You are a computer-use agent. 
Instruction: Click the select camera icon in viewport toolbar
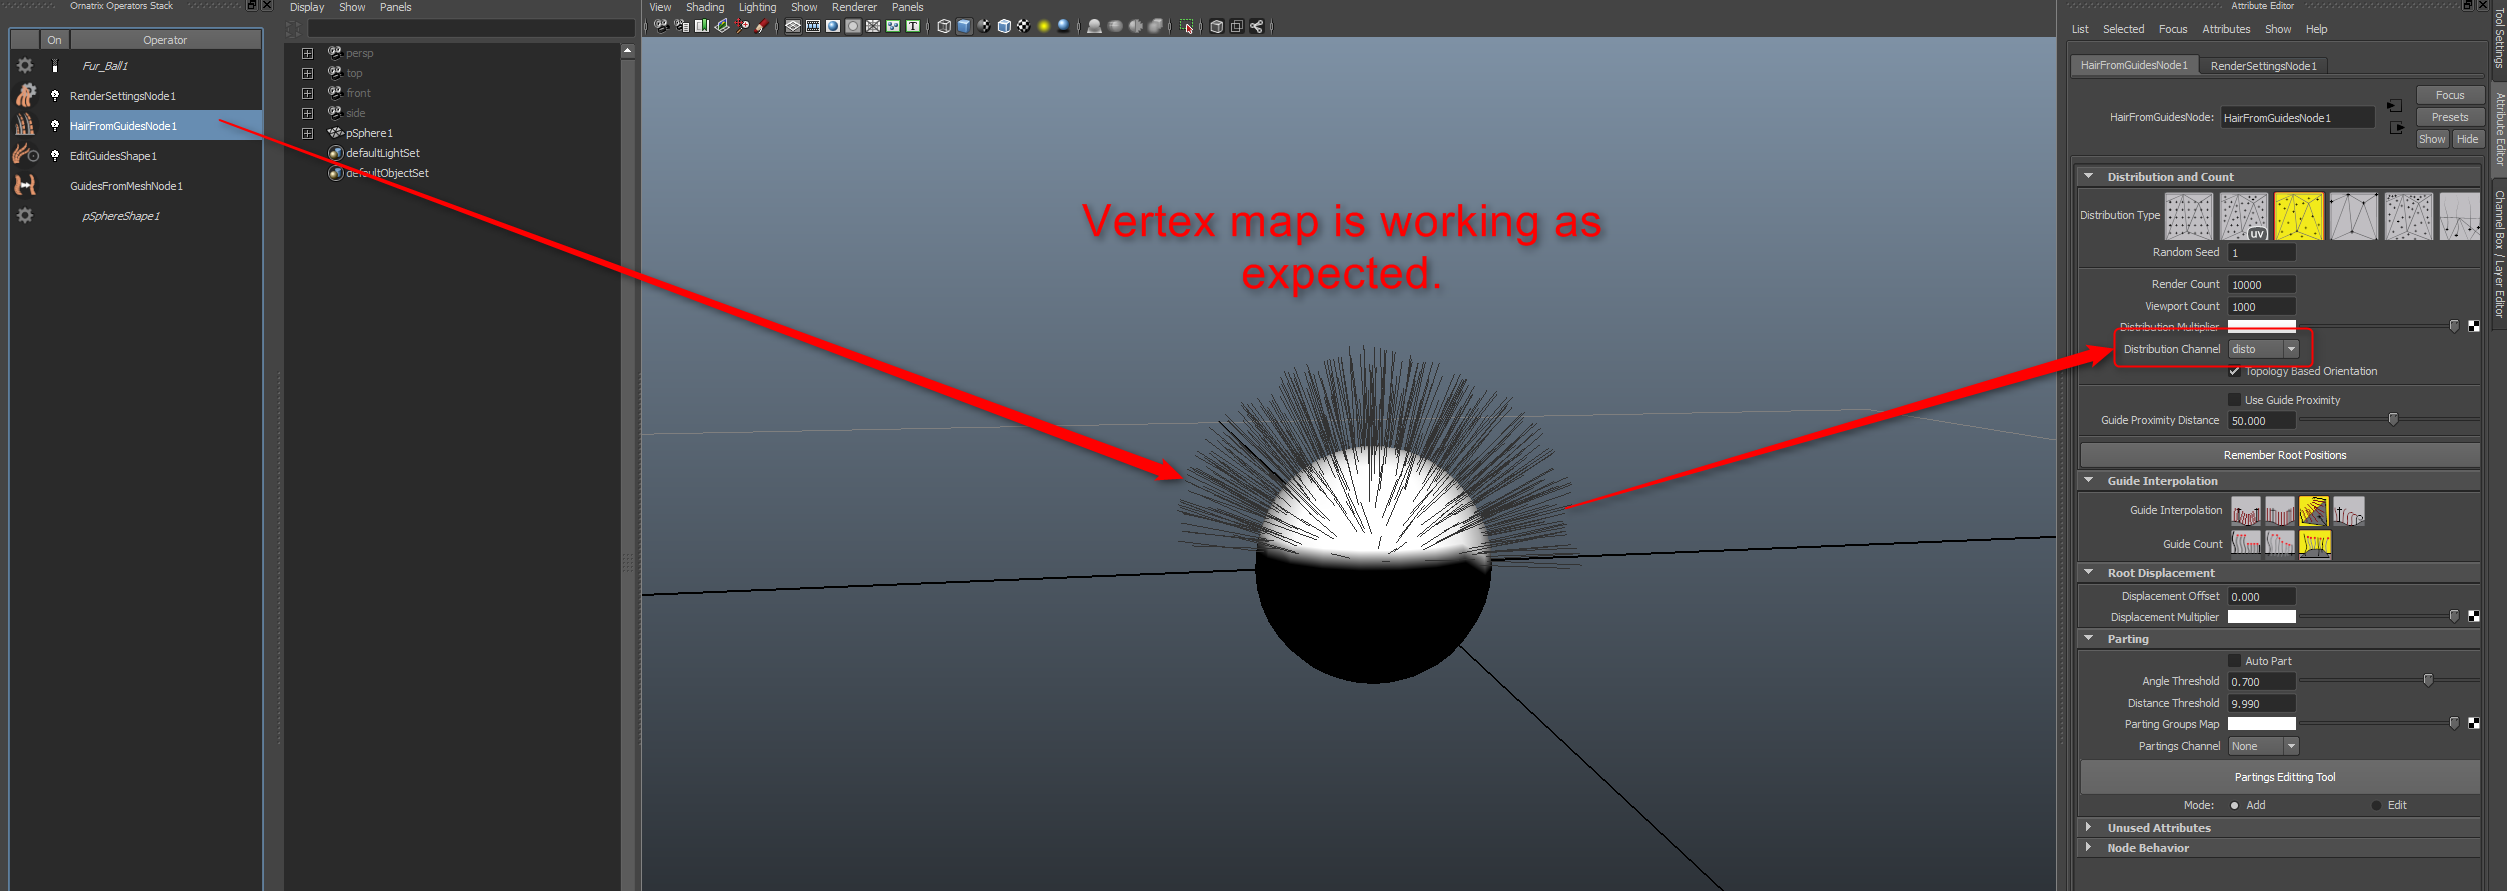(661, 26)
